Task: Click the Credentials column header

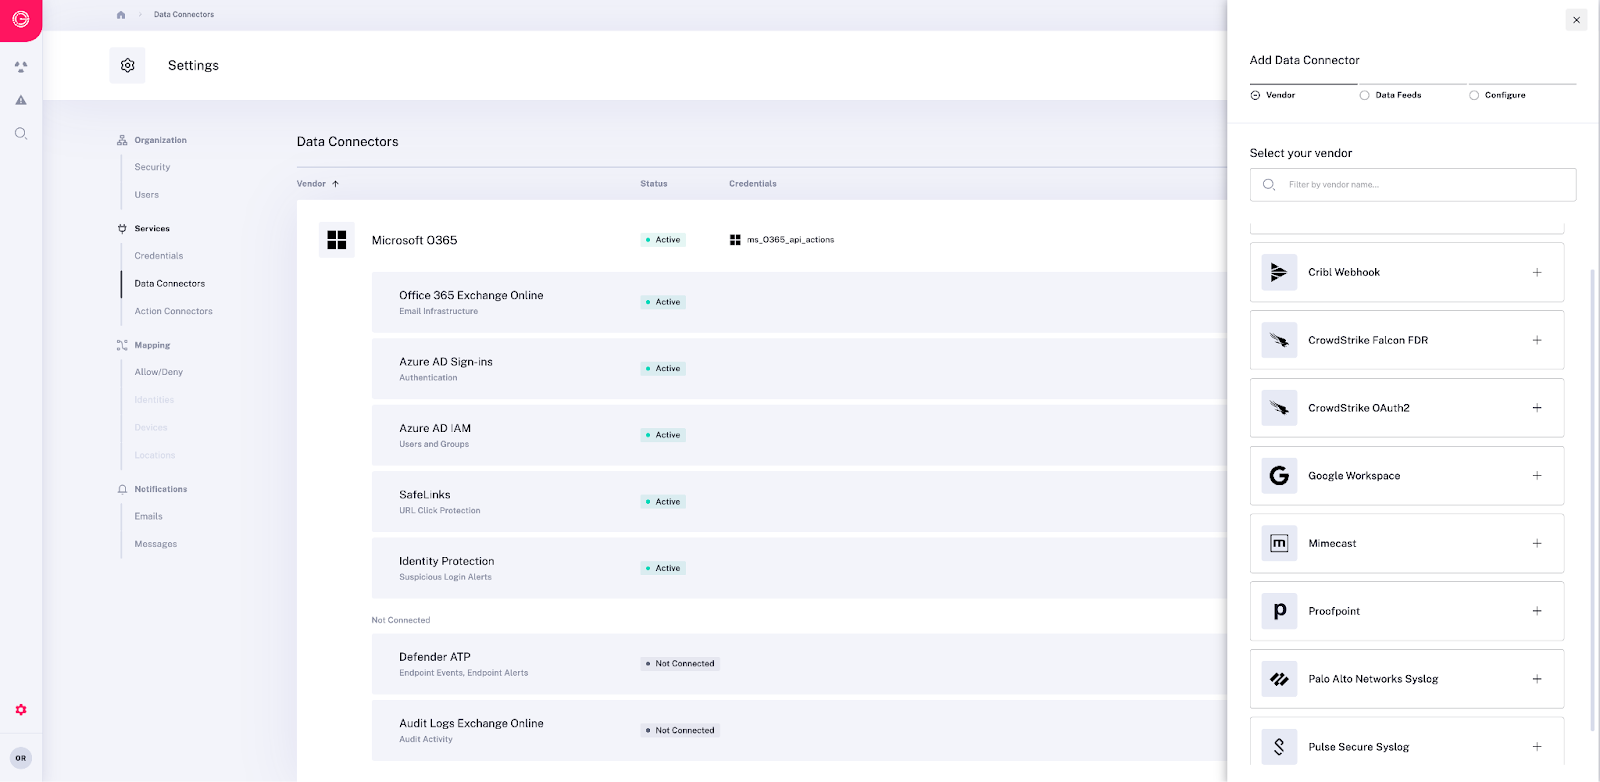Action: tap(753, 184)
